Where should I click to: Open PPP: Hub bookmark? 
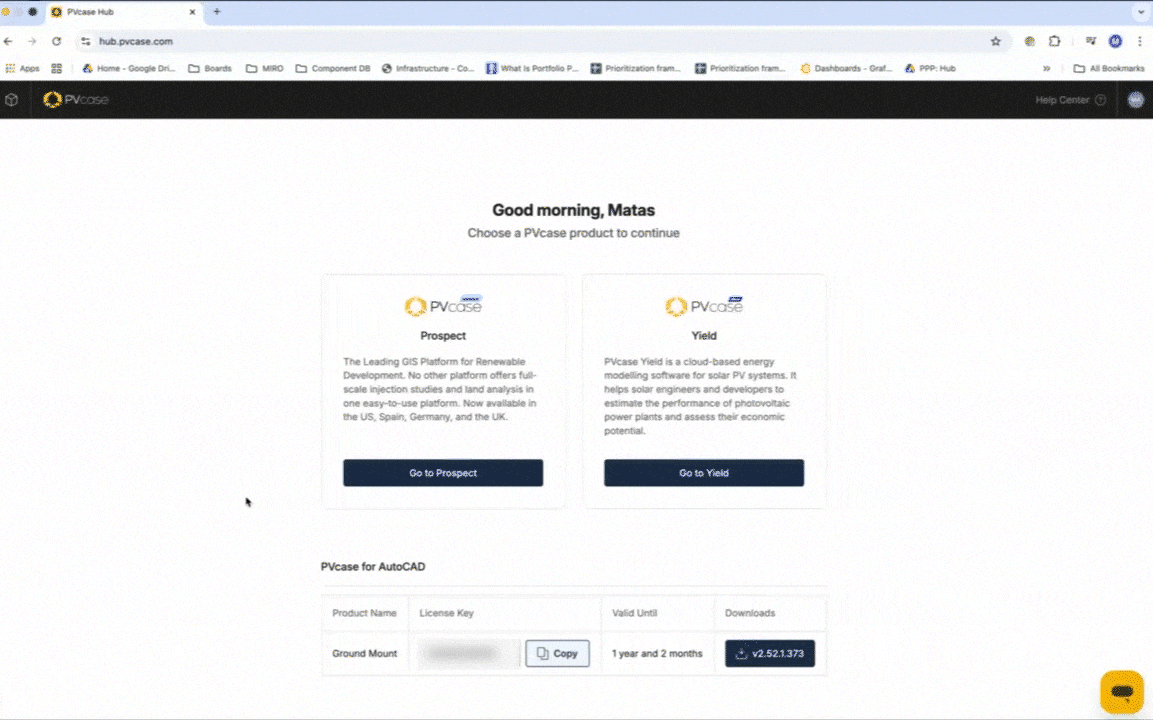(930, 68)
